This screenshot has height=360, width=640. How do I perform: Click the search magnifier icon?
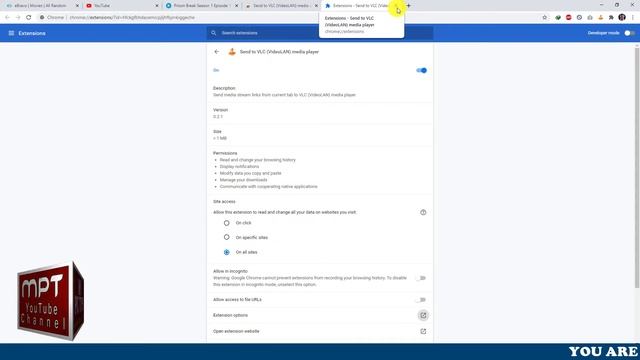(x=213, y=33)
